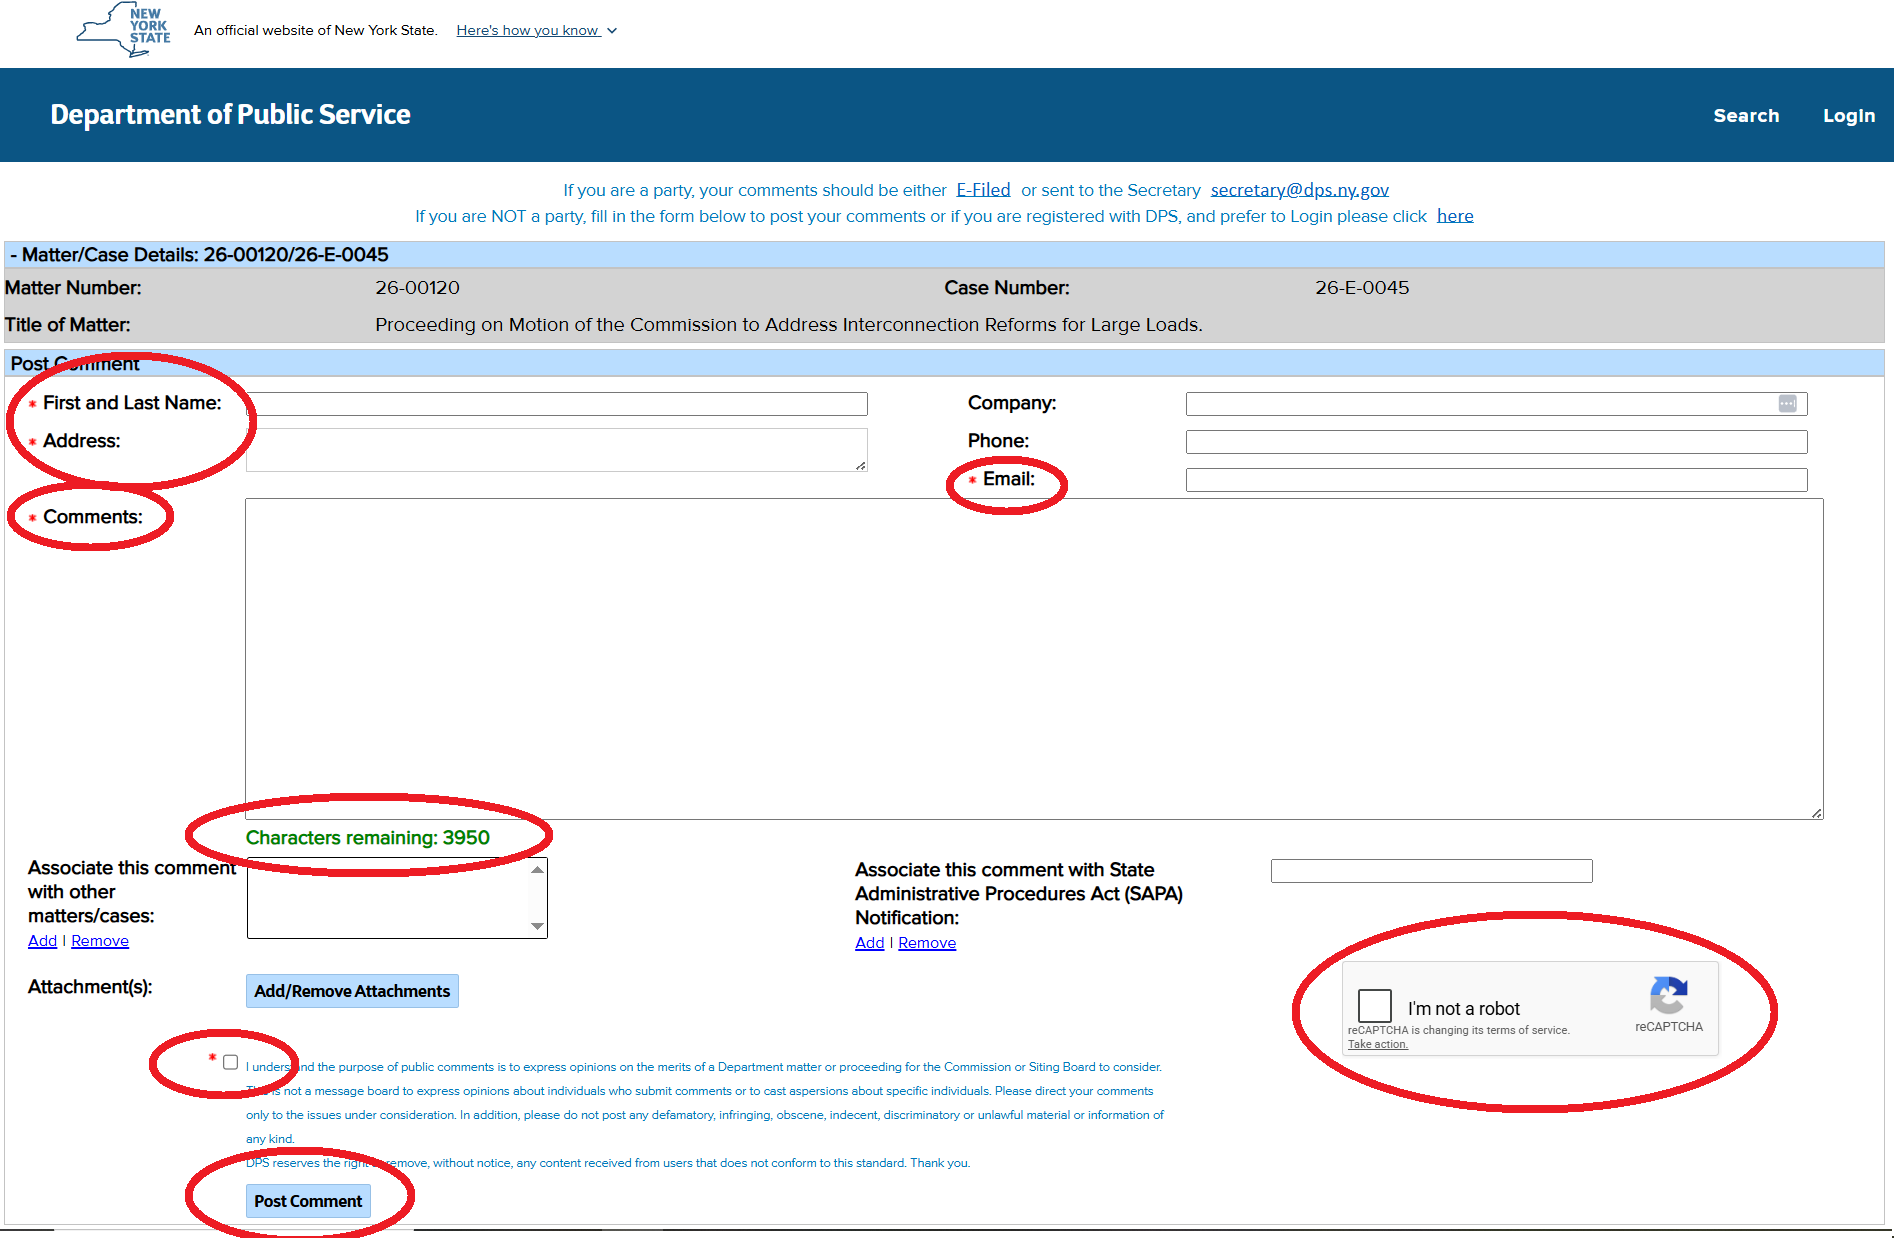Check the I'm not a robot box
This screenshot has width=1894, height=1238.
[1375, 1006]
